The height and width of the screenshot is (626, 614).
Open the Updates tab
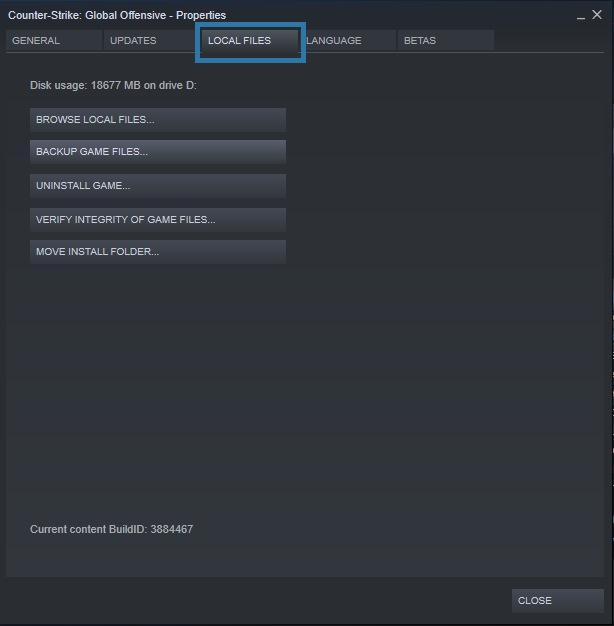pyautogui.click(x=152, y=40)
